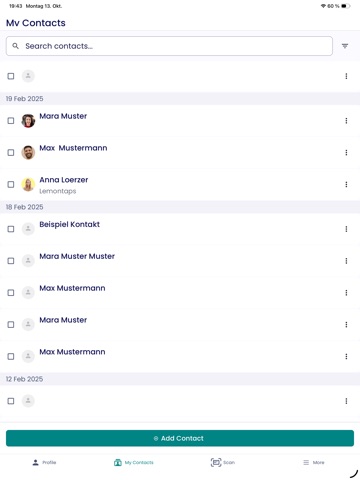360x480 pixels.
Task: Open three-dot menu for Beispiel Kontakt
Action: (x=346, y=229)
